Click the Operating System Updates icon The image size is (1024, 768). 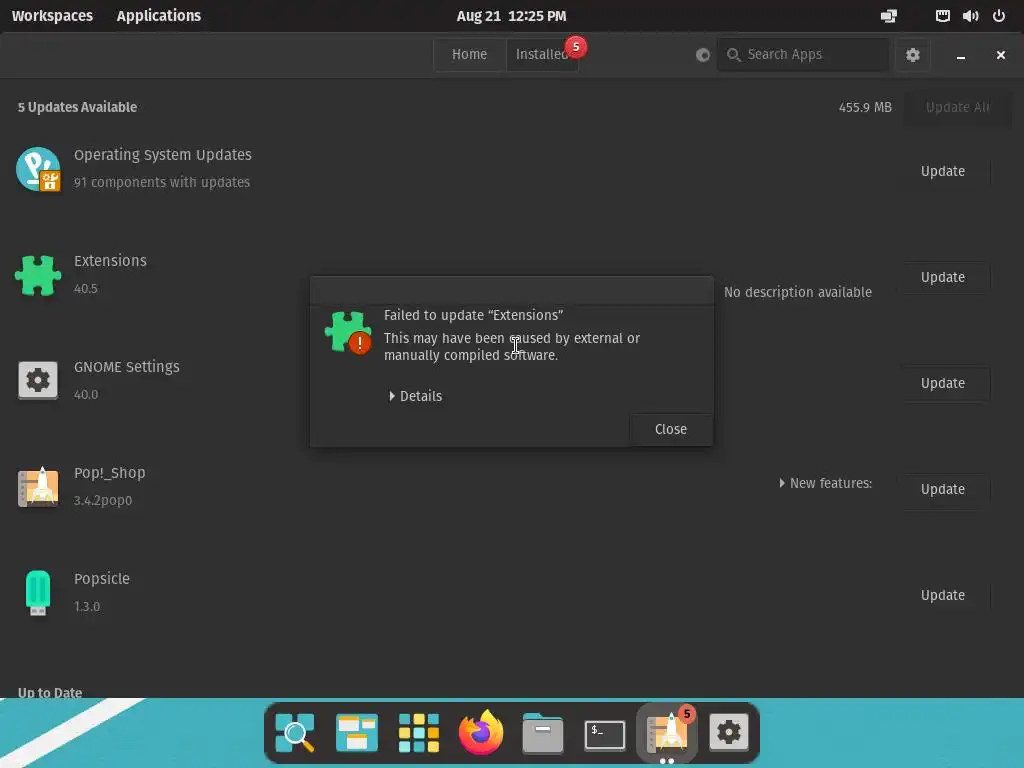click(x=38, y=169)
